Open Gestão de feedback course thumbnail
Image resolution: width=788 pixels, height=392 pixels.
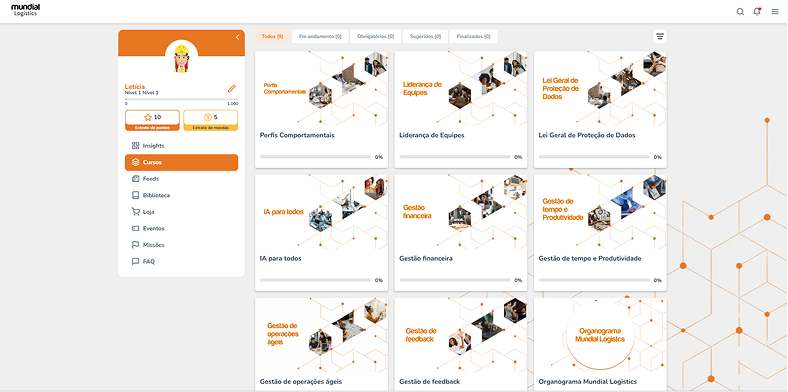tap(461, 335)
